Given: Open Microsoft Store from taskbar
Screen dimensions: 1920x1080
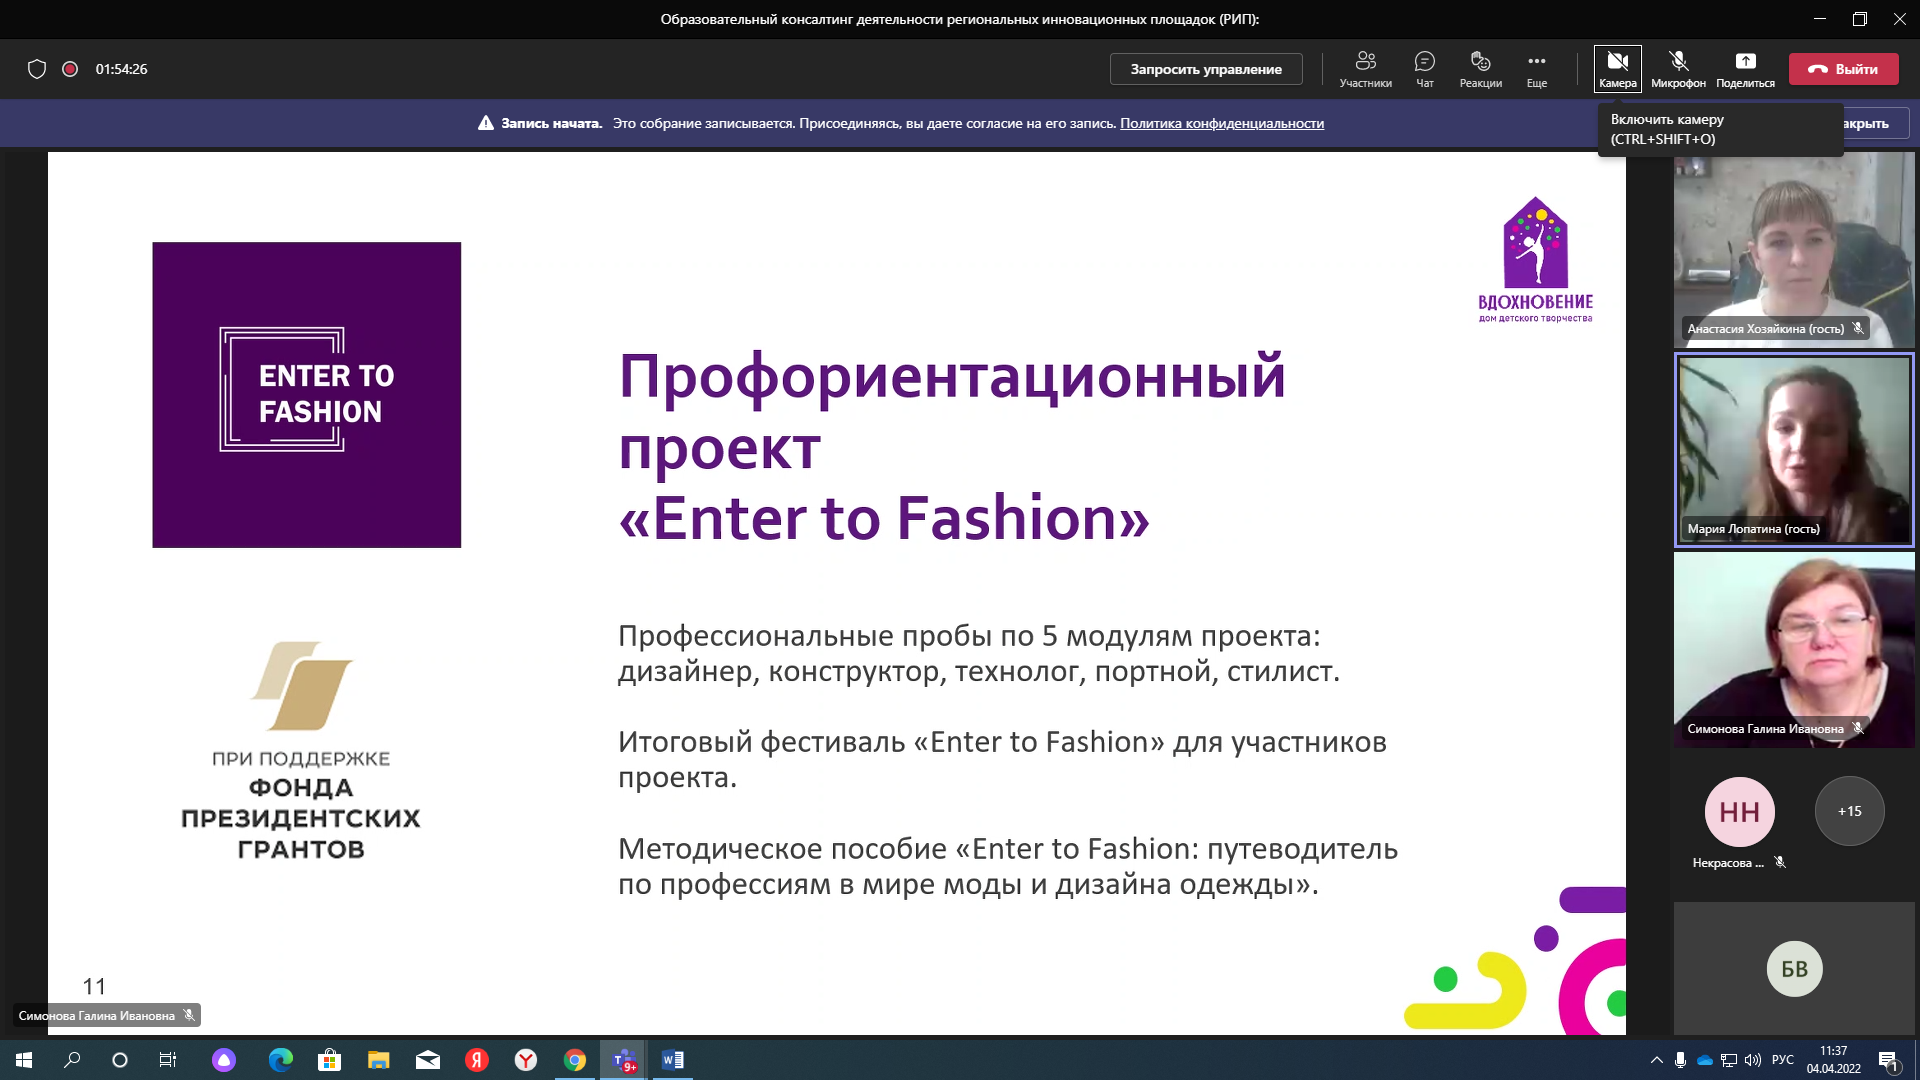Looking at the screenshot, I should pyautogui.click(x=329, y=1060).
